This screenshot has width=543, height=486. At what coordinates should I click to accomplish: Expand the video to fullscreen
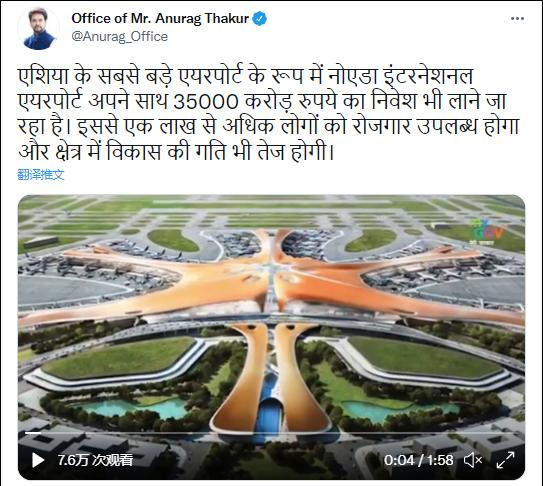(x=505, y=460)
